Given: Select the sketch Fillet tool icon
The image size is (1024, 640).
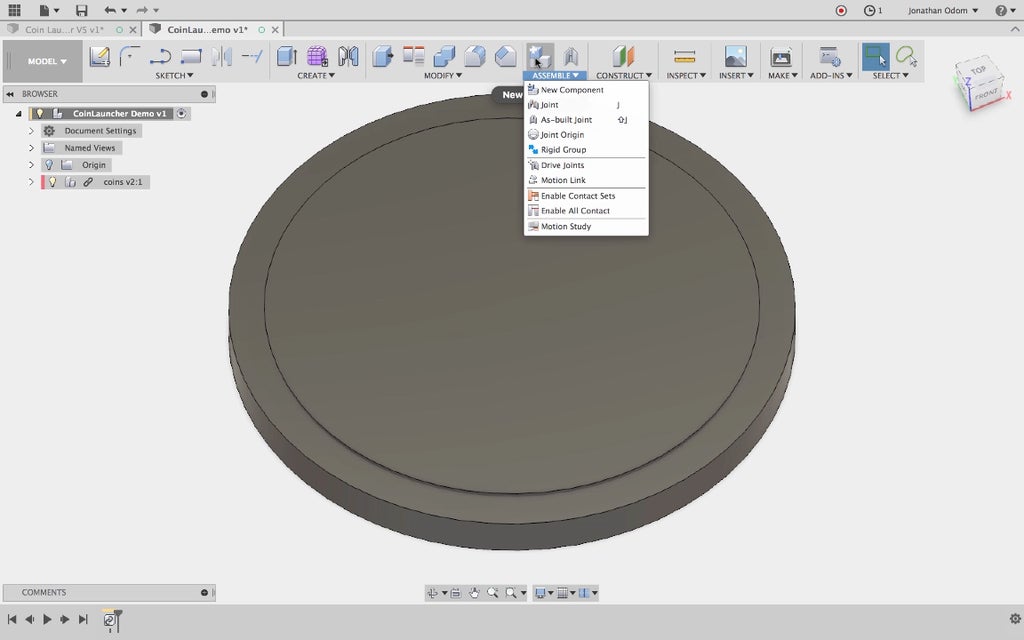Looking at the screenshot, I should pos(129,56).
